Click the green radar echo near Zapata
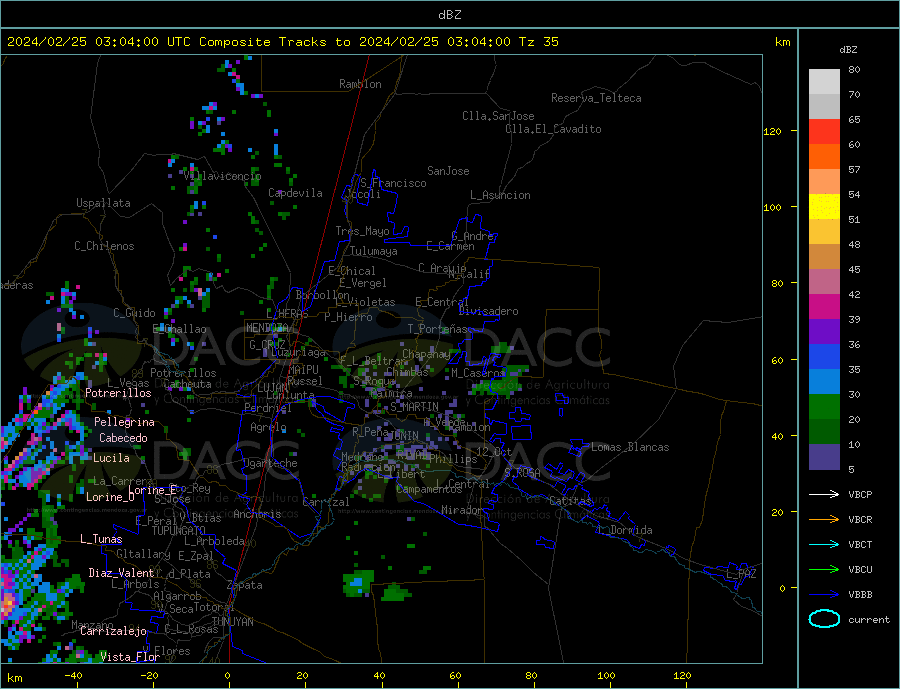900x689 pixels. [358, 583]
